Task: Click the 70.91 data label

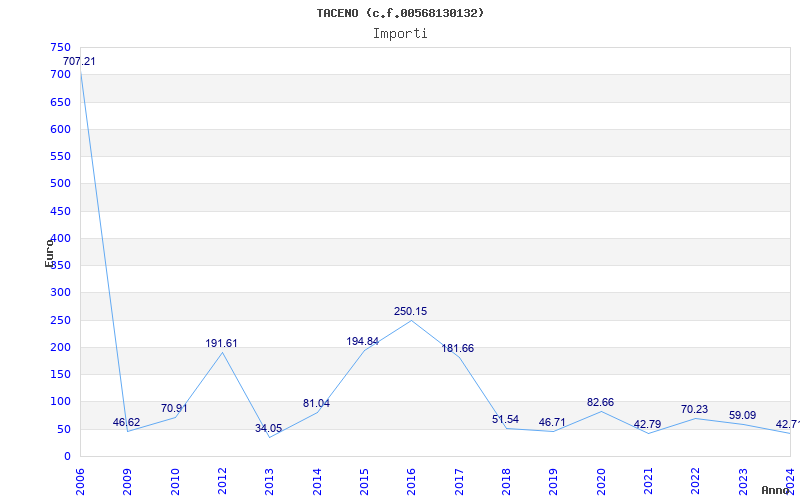Action: pos(174,408)
